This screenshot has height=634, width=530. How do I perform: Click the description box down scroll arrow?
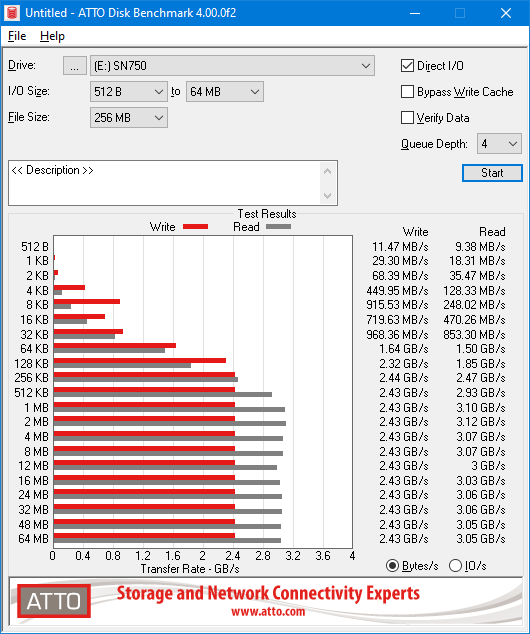(327, 196)
